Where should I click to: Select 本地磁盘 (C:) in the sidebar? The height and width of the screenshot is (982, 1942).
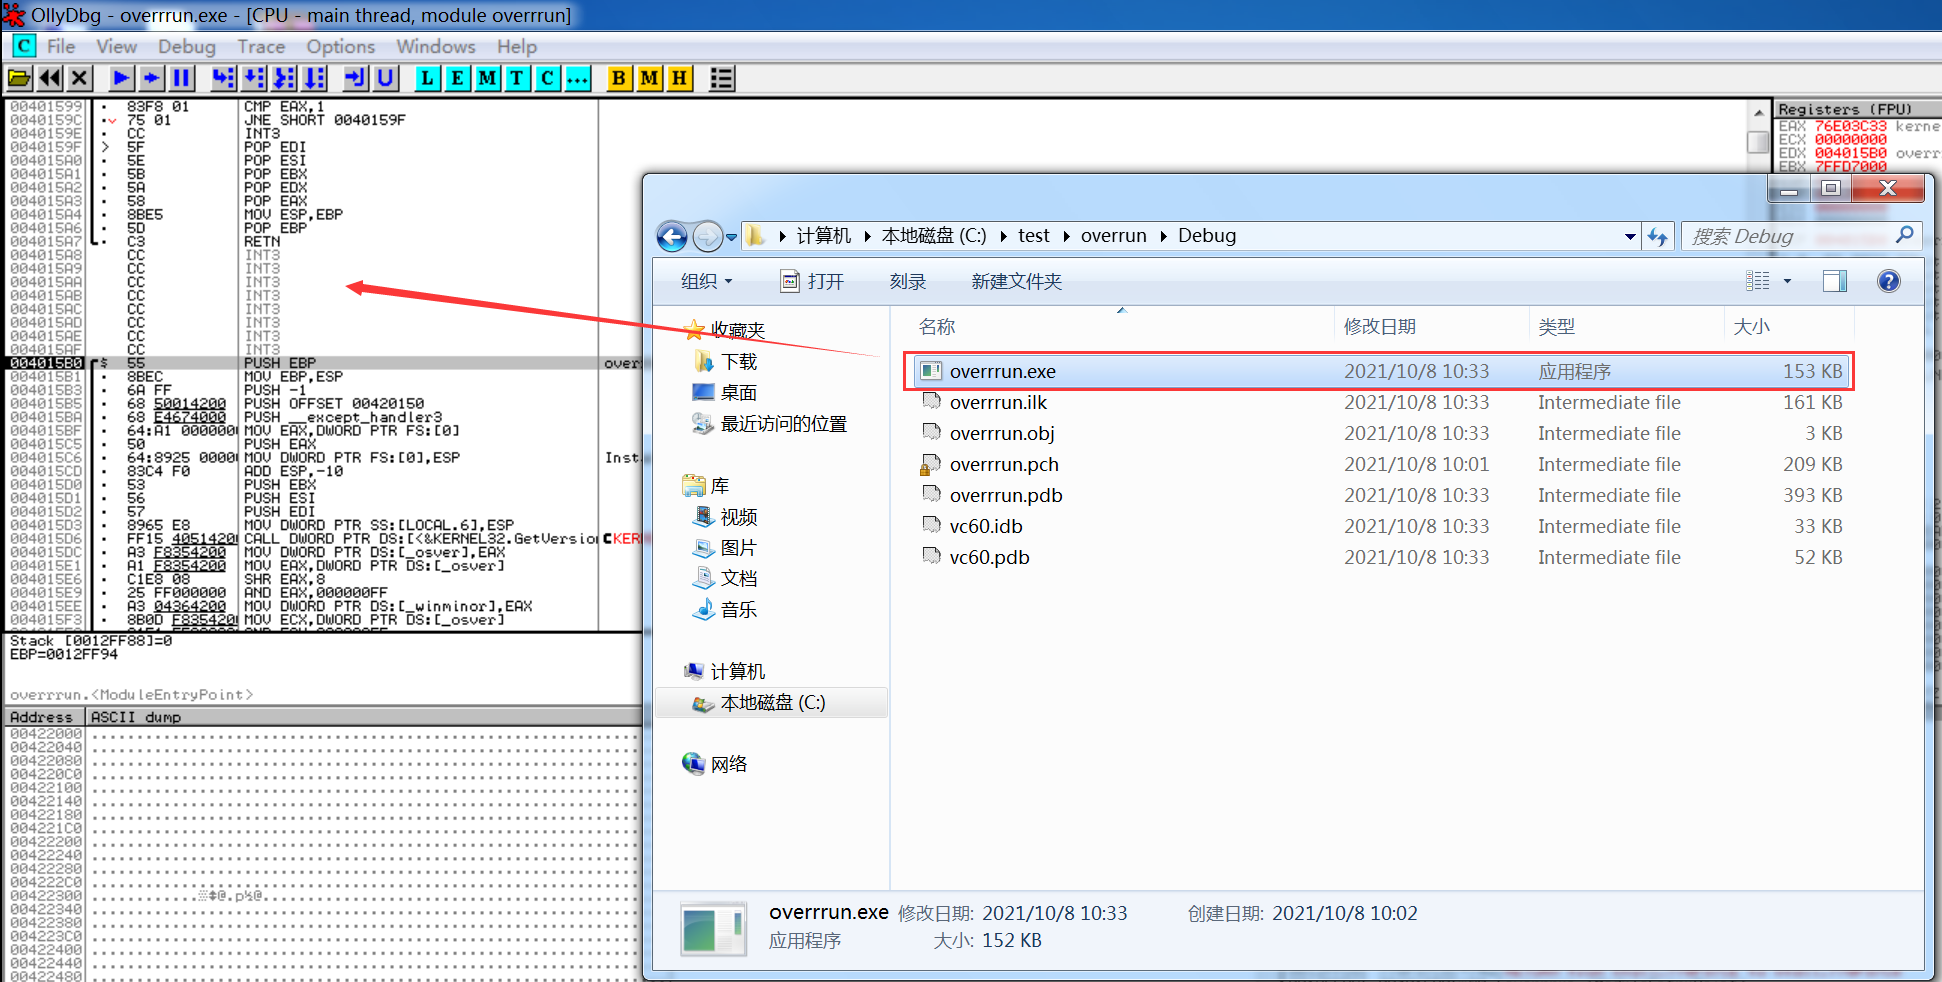point(772,703)
